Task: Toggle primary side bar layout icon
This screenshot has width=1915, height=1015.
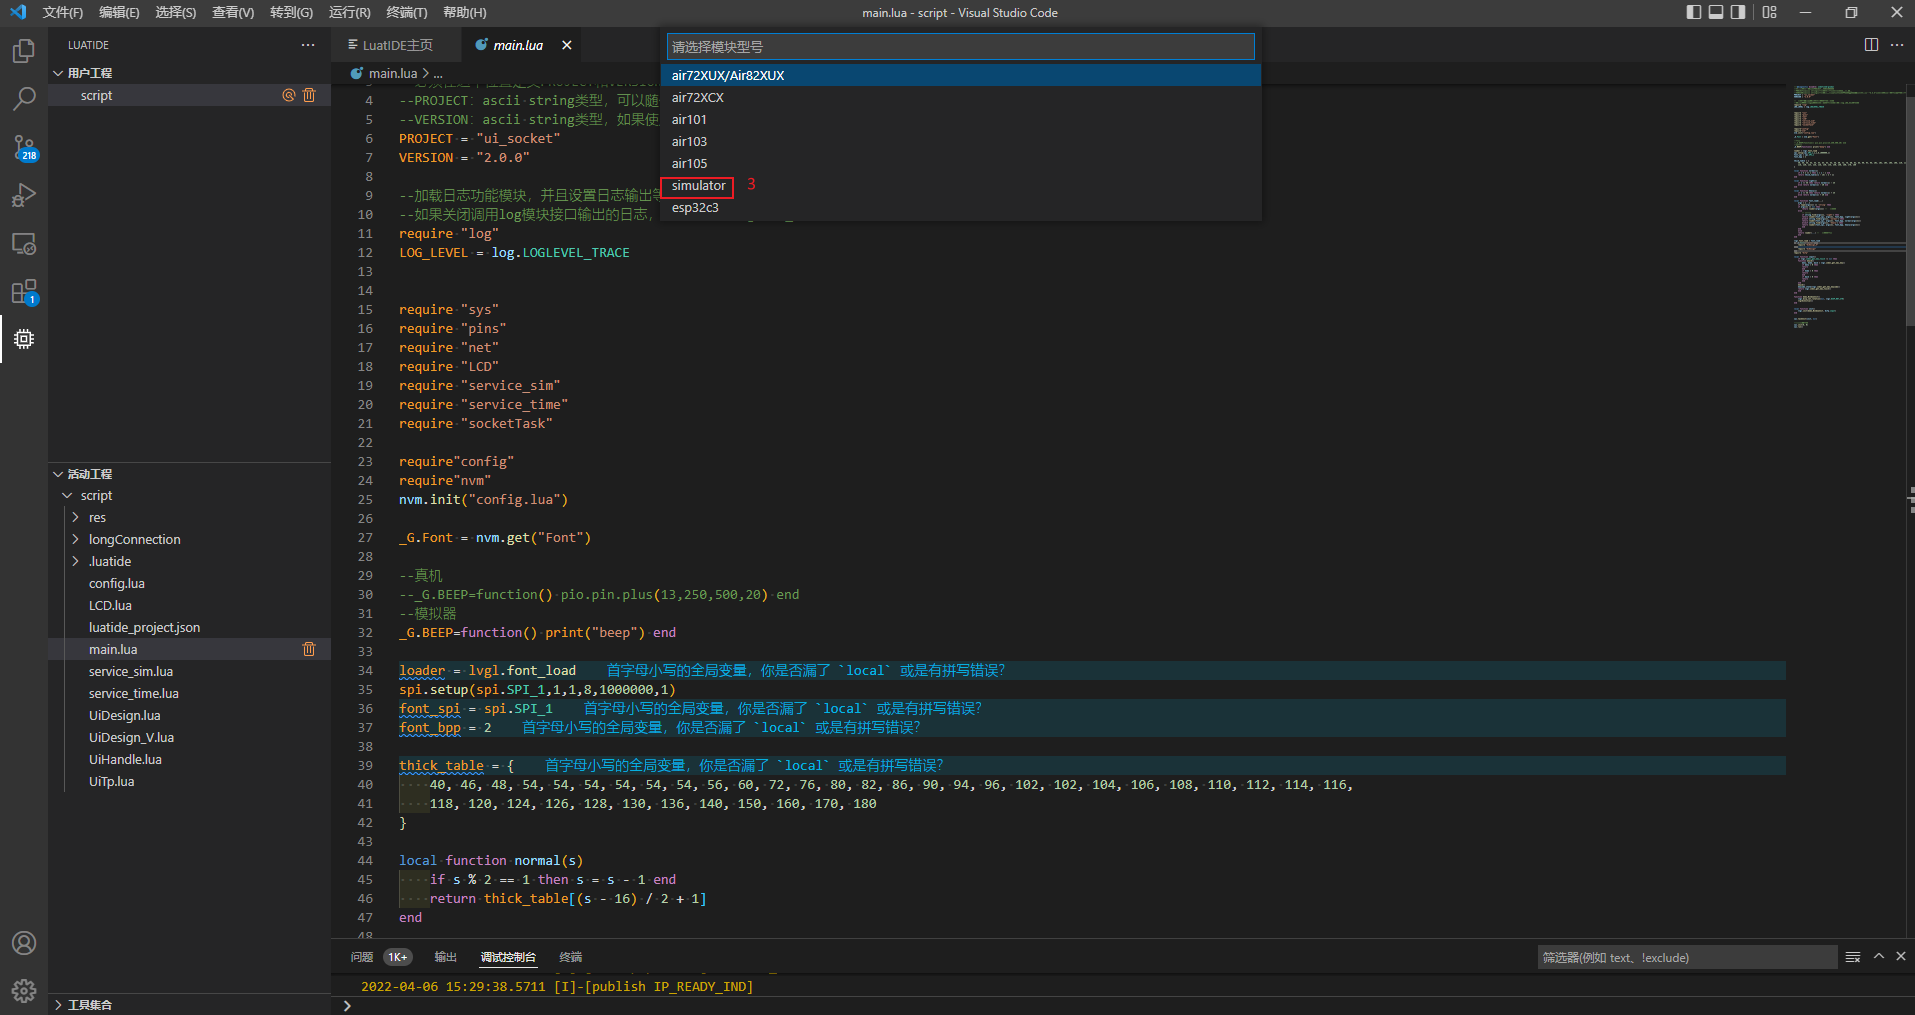Action: coord(1694,12)
